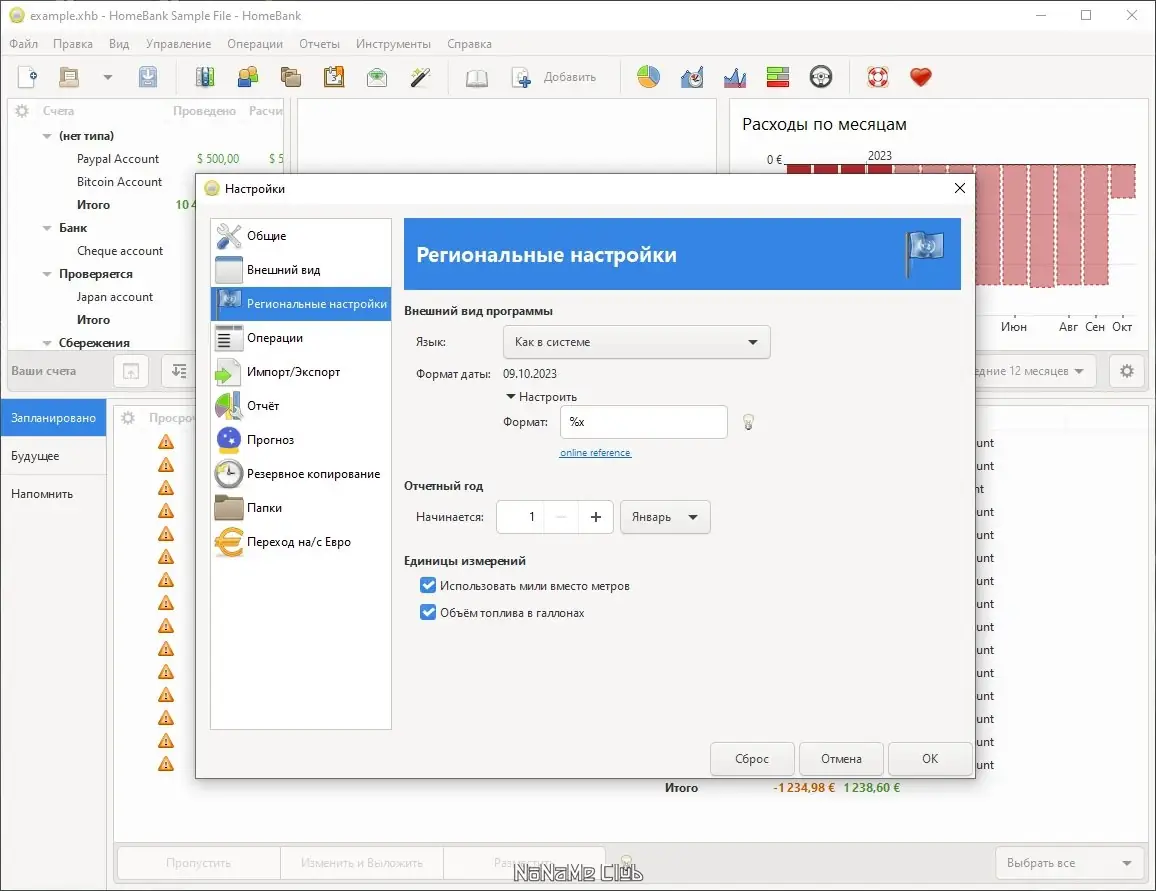
Task: Select Операции settings page in sidebar
Action: coord(301,338)
